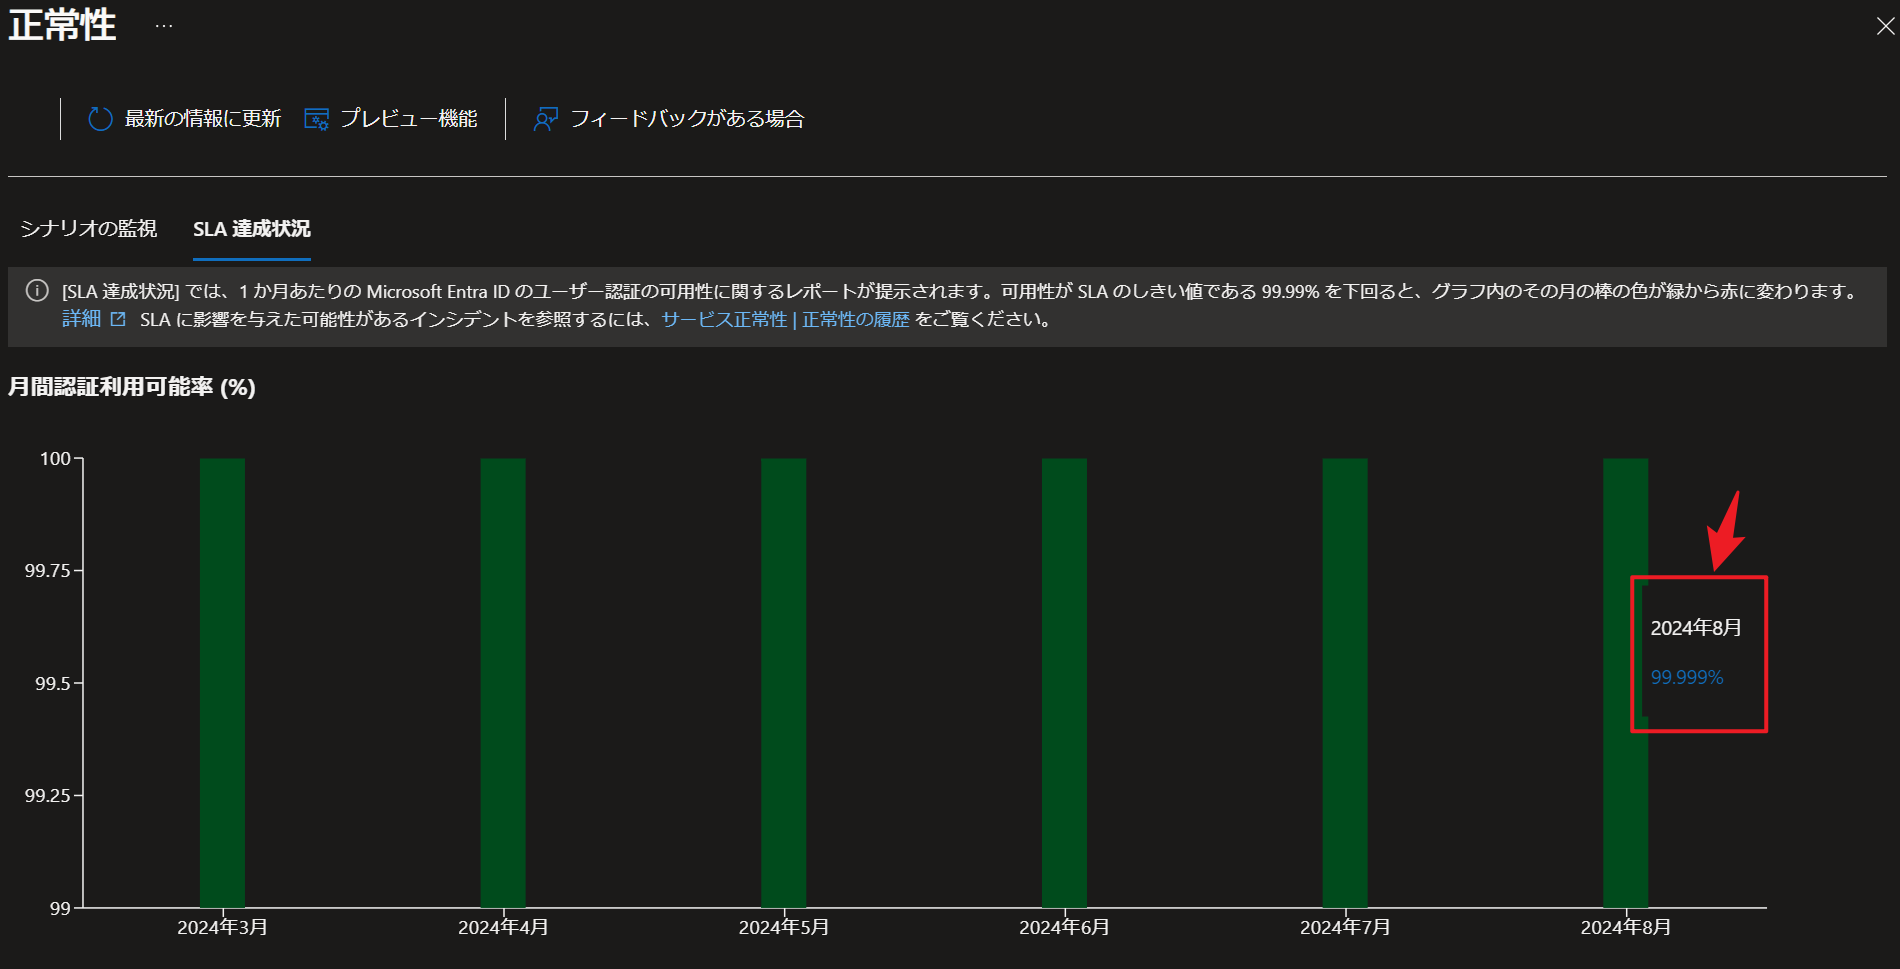Open the 詳細 link
Screen dimensions: 1900x969
click(x=81, y=319)
